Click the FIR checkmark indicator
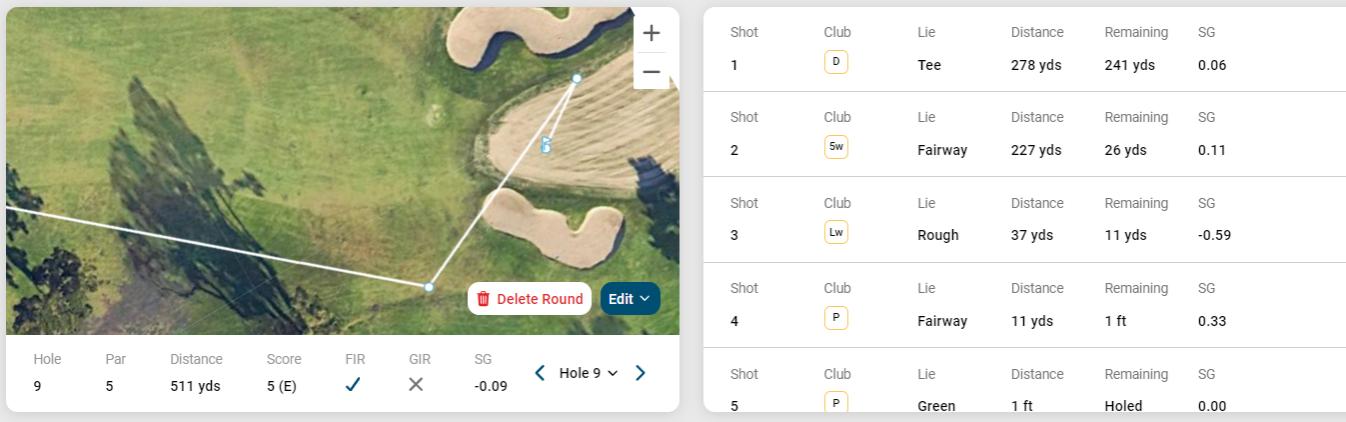Screen dimensions: 1346x422 [x=352, y=384]
